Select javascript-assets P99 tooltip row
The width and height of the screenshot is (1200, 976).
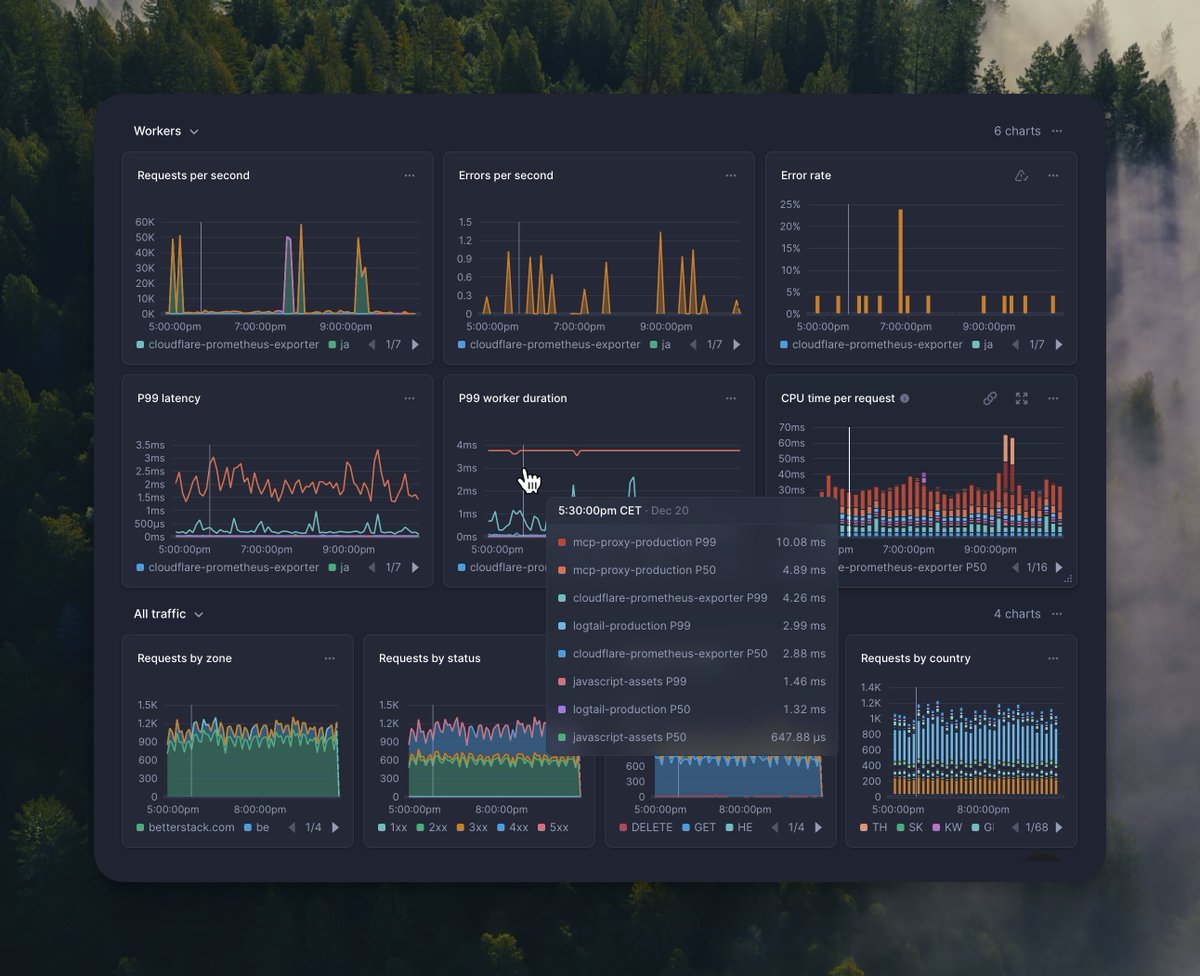(x=692, y=682)
